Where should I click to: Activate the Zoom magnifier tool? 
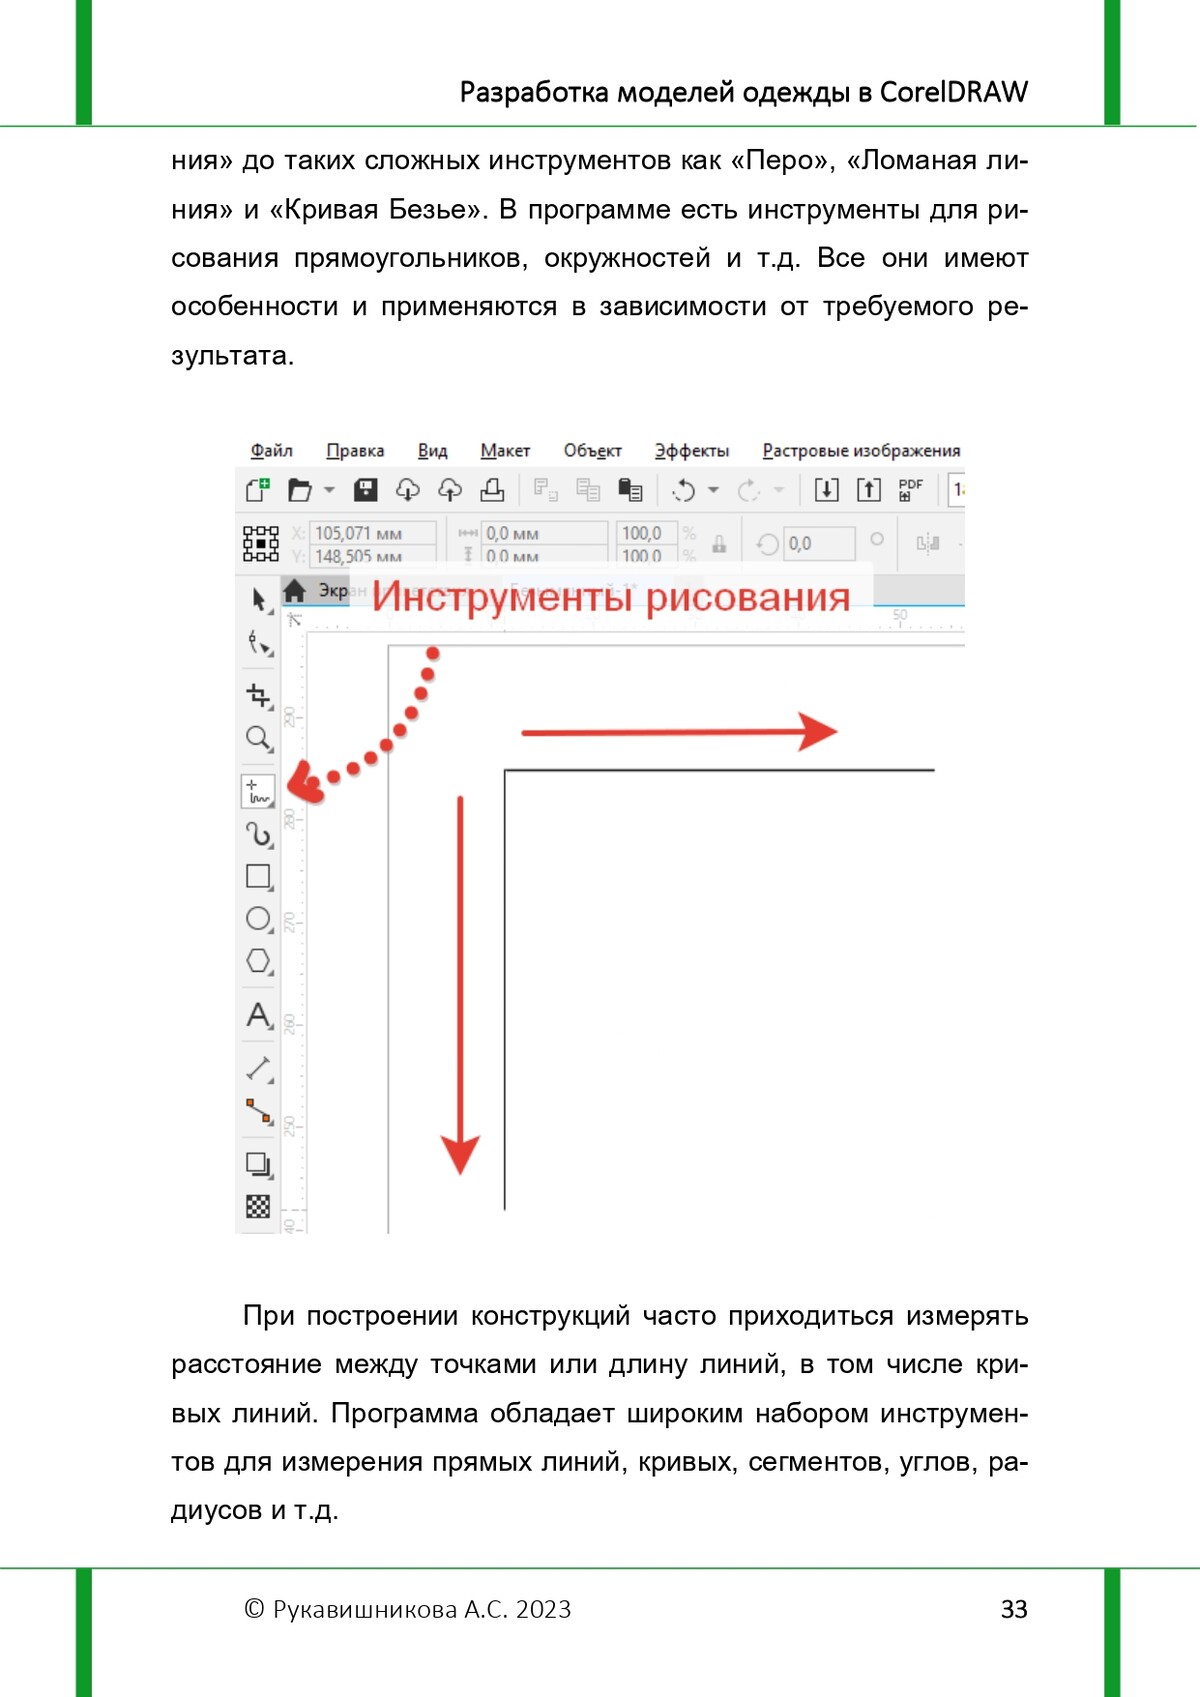point(258,738)
